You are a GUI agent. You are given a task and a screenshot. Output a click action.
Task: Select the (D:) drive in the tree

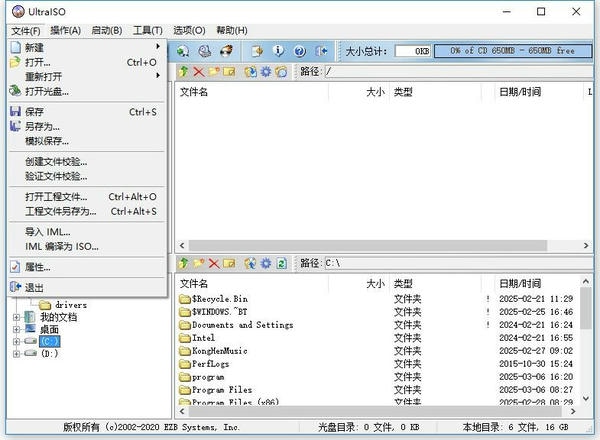click(x=49, y=354)
